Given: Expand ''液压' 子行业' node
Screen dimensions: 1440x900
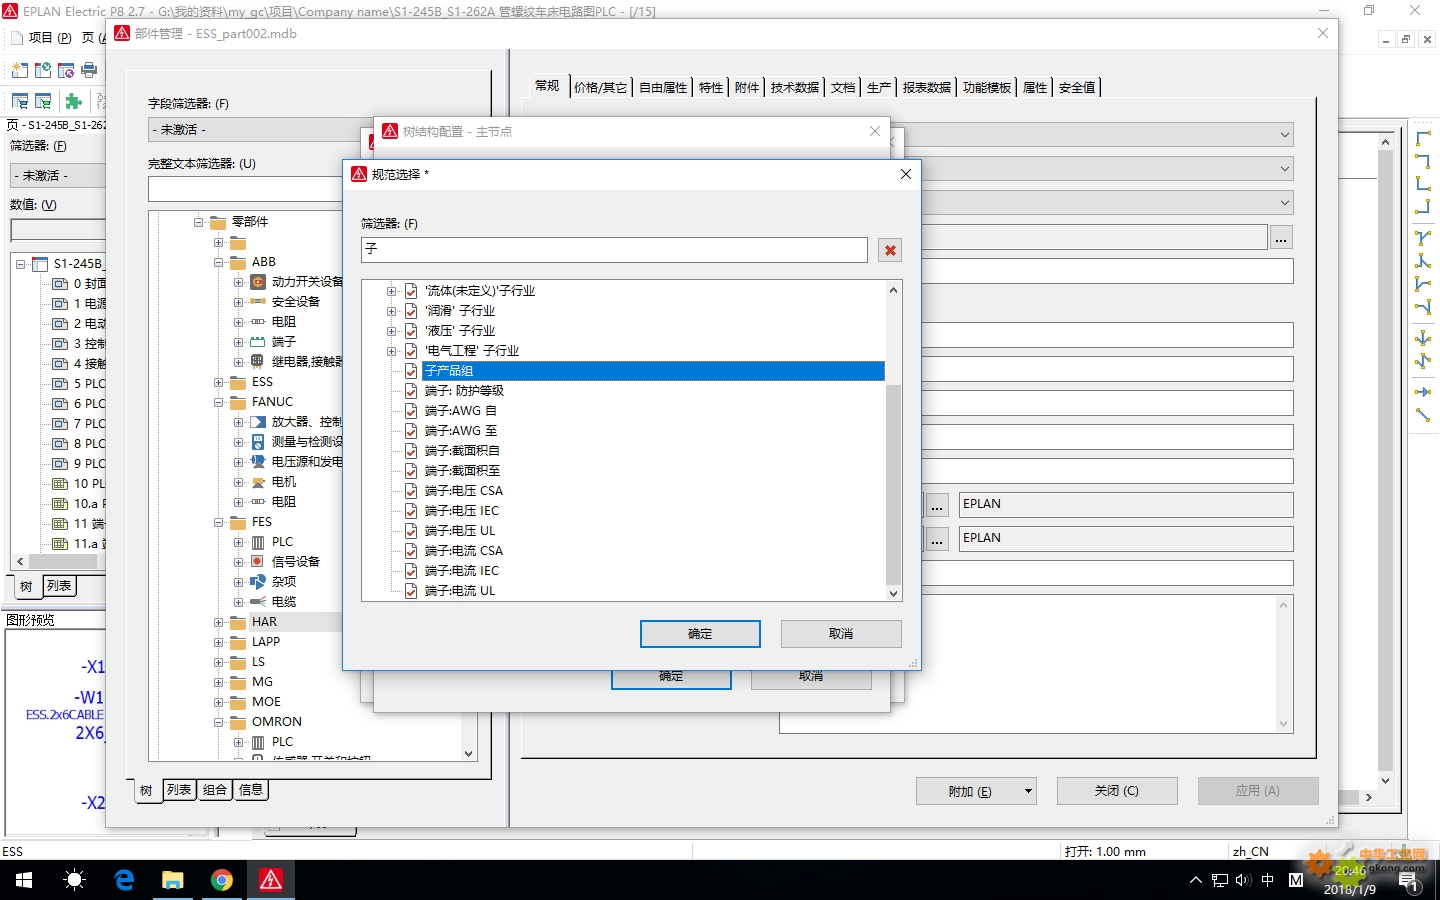Looking at the screenshot, I should click(x=392, y=331).
